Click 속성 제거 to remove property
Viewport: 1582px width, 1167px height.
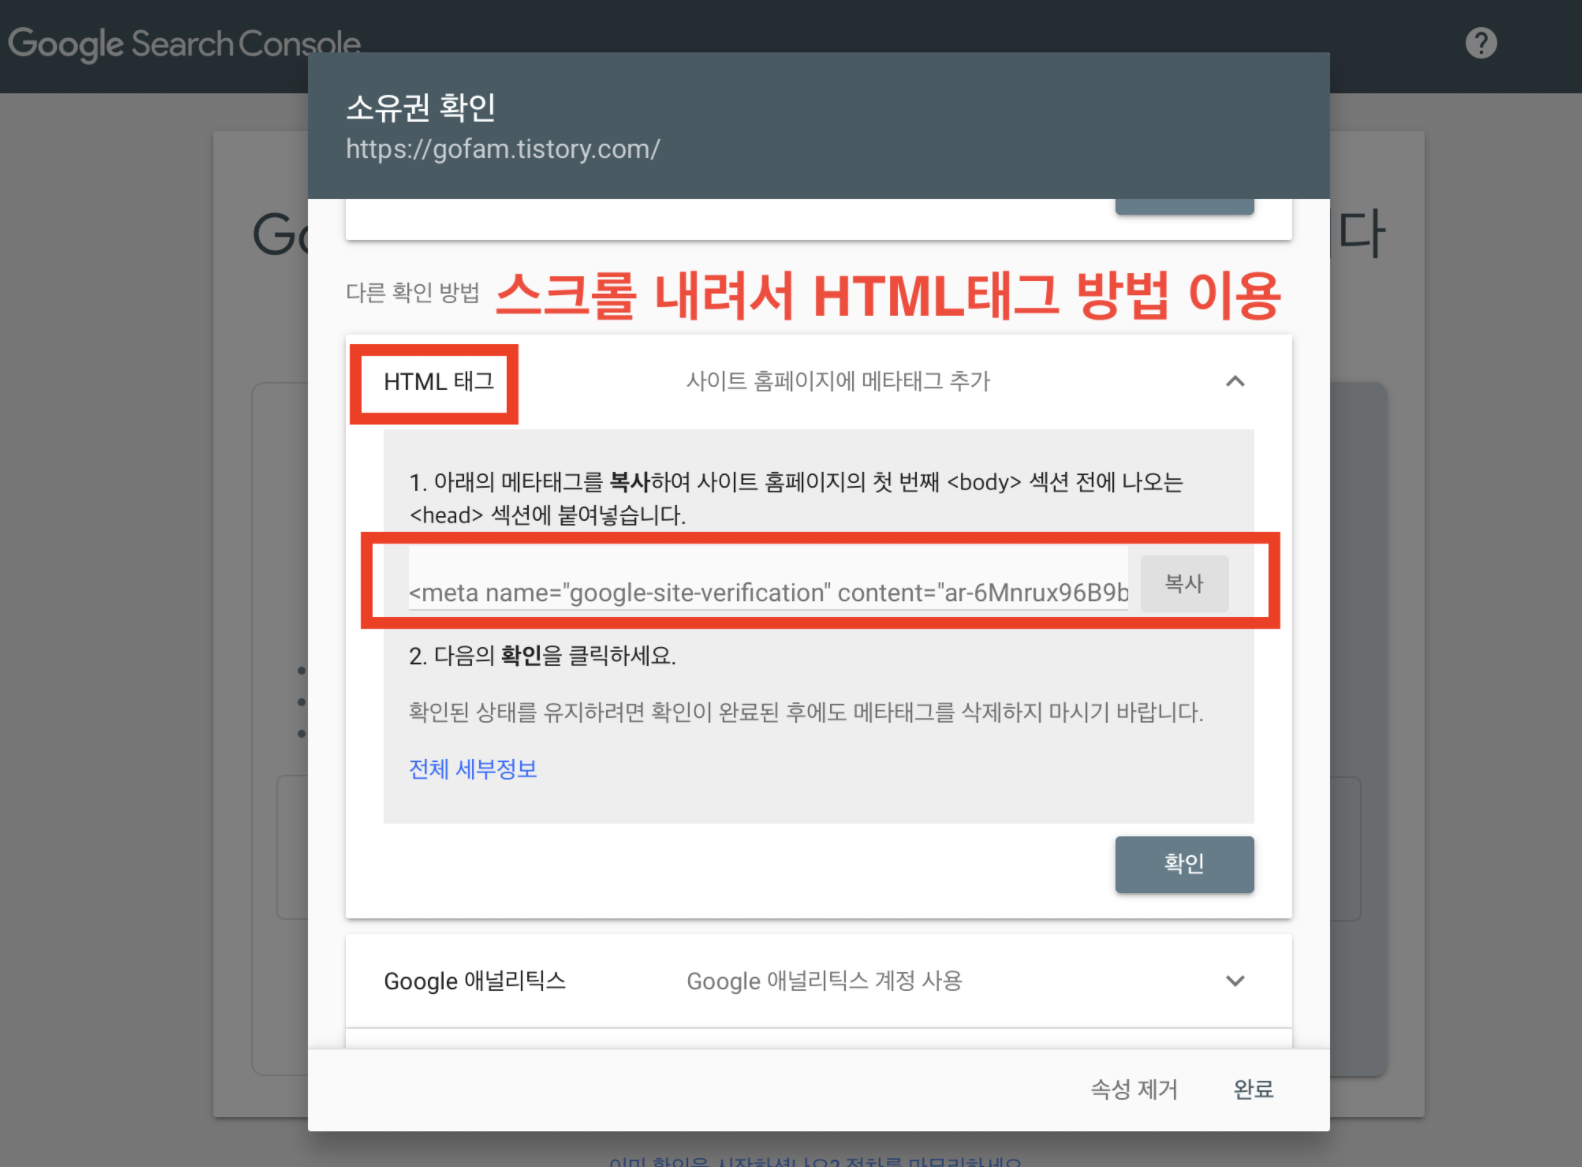[1134, 1089]
